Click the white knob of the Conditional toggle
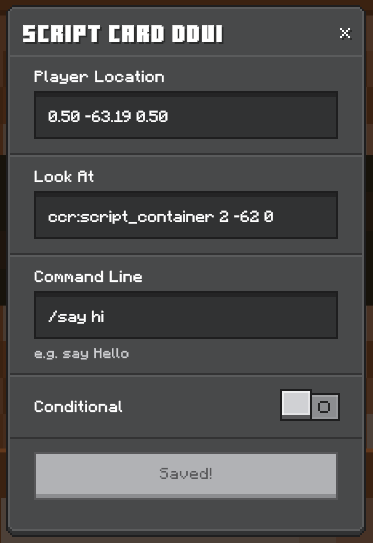Screen dimensions: 373x543 296,403
